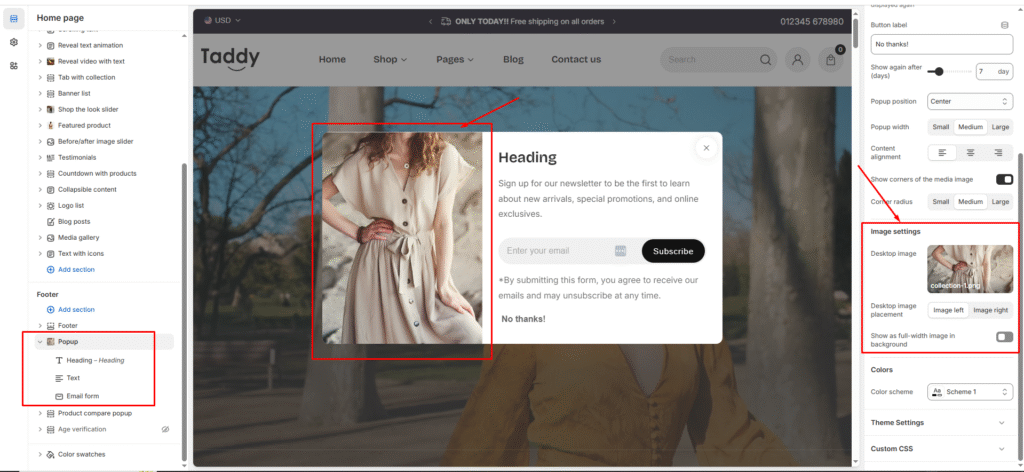Open theme settings gear icon
This screenshot has width=1024, height=472.
14,42
